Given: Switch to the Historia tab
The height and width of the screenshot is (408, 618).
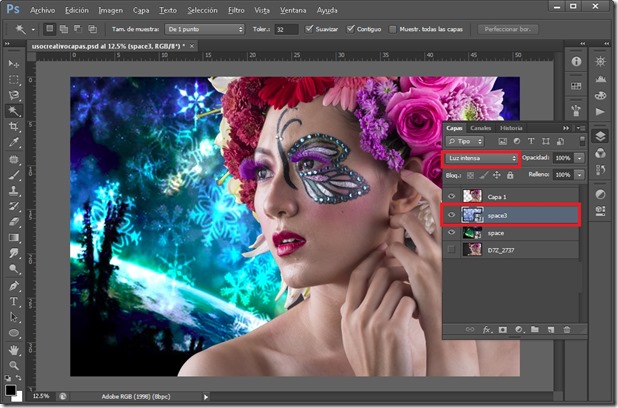Looking at the screenshot, I should (x=511, y=128).
